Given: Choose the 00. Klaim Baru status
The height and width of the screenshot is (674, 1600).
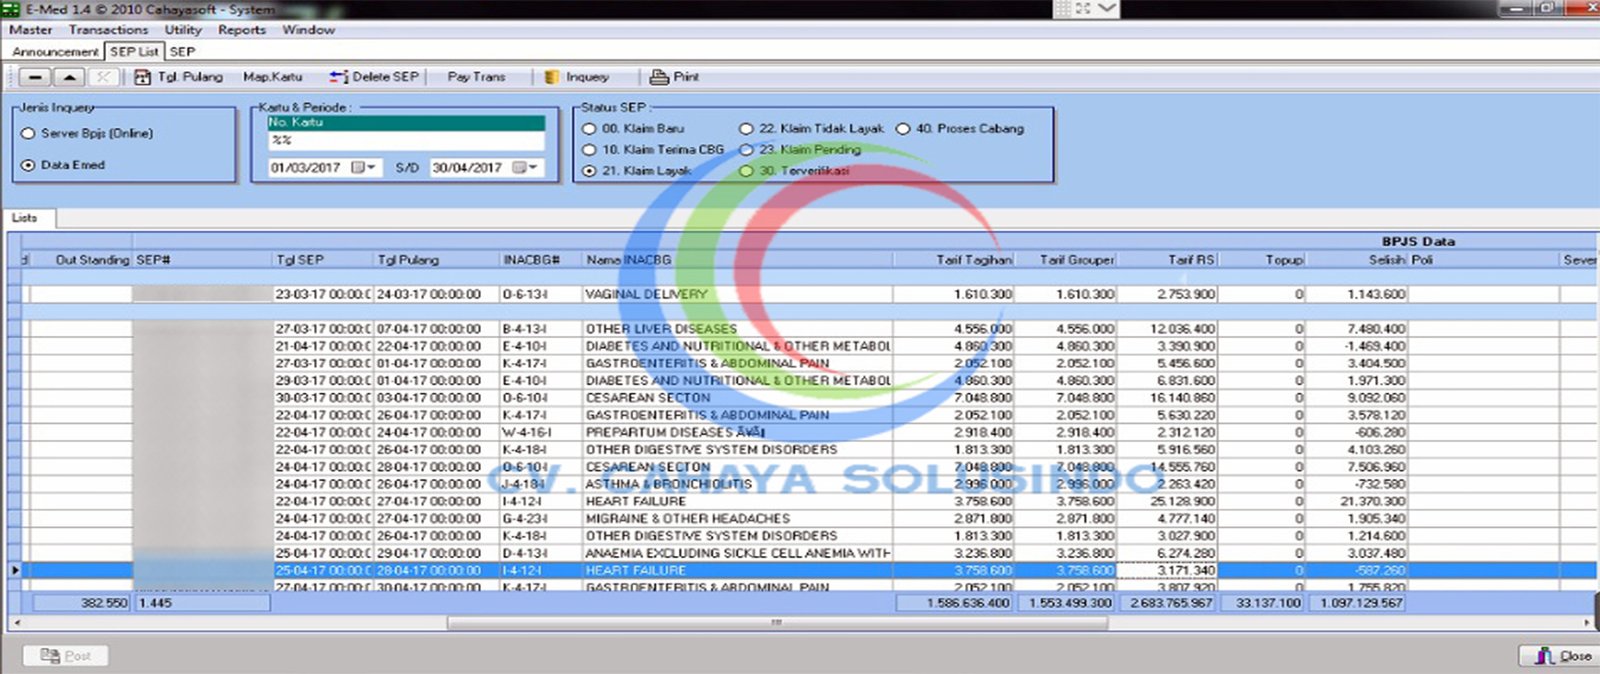Looking at the screenshot, I should click(x=589, y=129).
